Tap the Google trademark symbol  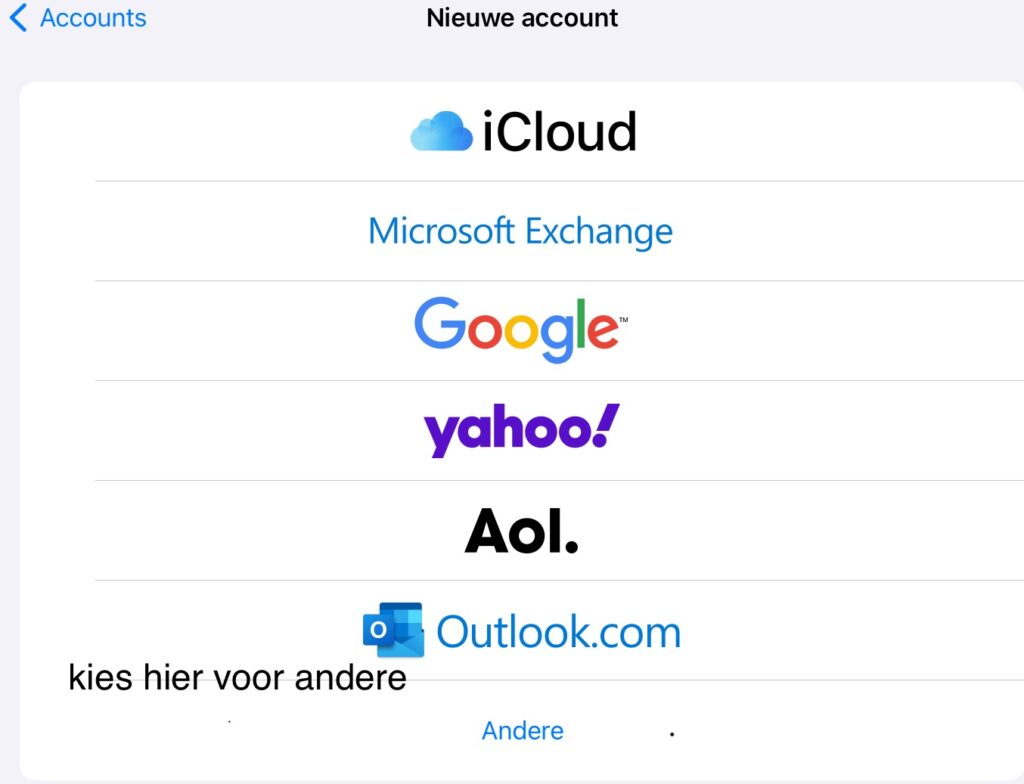624,320
